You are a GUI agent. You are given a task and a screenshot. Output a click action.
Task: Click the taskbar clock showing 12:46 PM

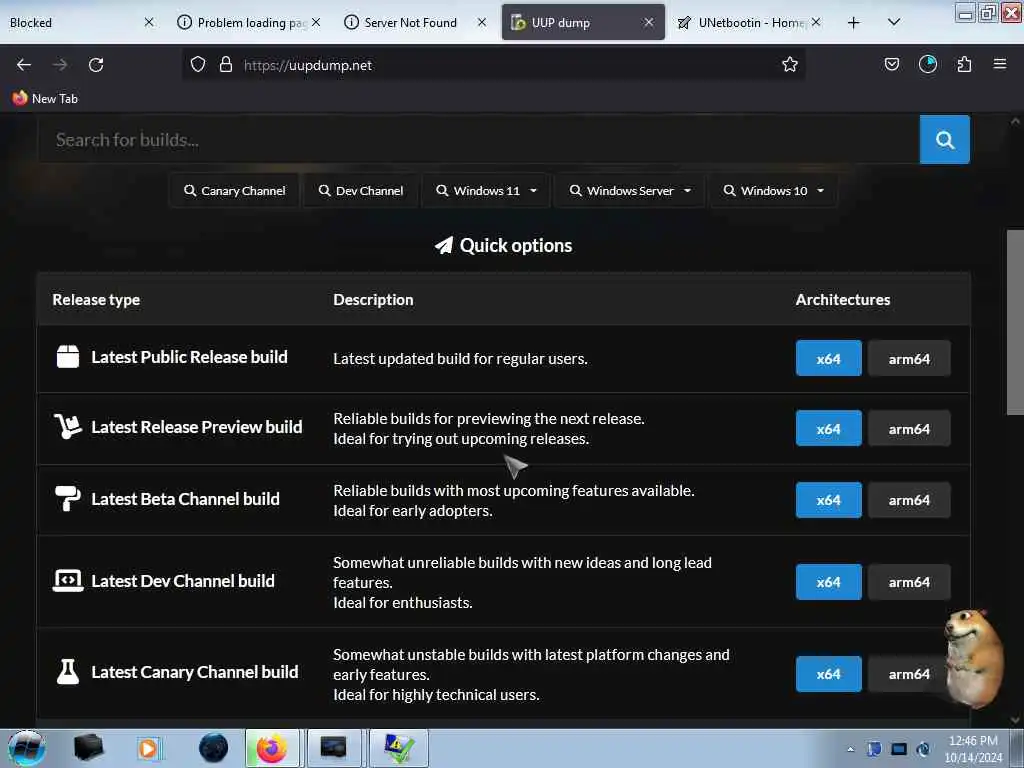(x=973, y=749)
